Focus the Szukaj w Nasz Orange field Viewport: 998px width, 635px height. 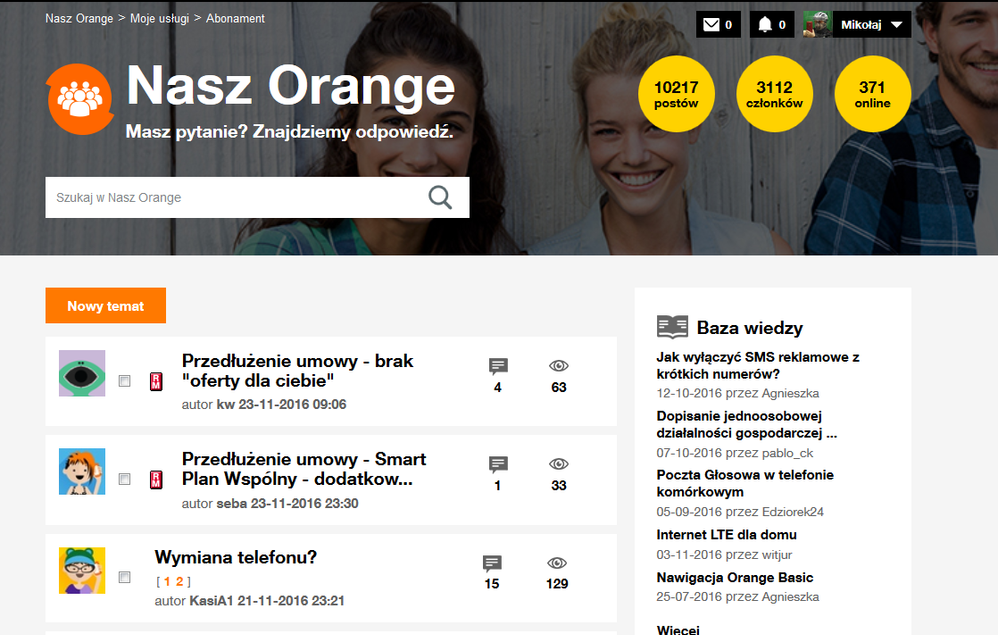(257, 197)
